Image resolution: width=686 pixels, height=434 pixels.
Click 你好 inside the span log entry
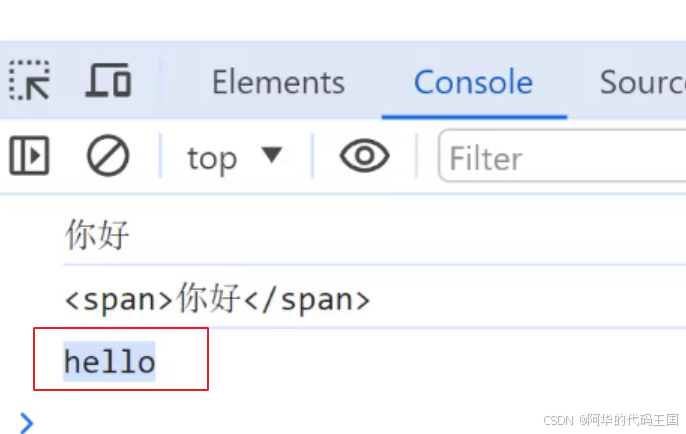208,298
